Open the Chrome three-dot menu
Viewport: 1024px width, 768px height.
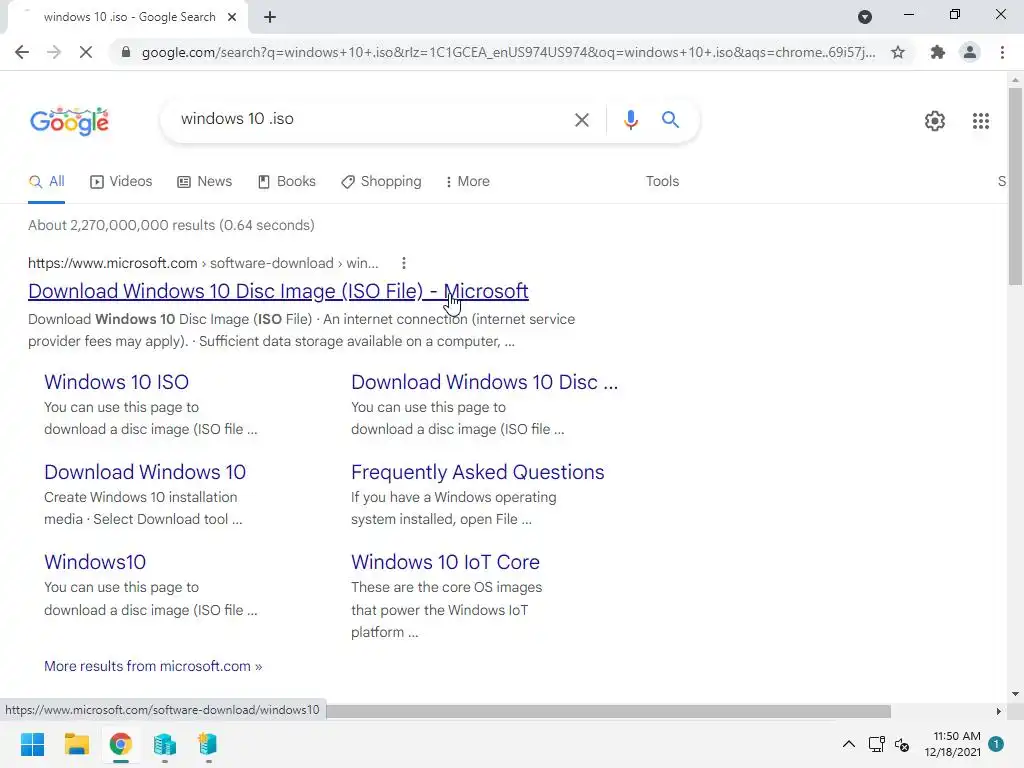[1002, 52]
